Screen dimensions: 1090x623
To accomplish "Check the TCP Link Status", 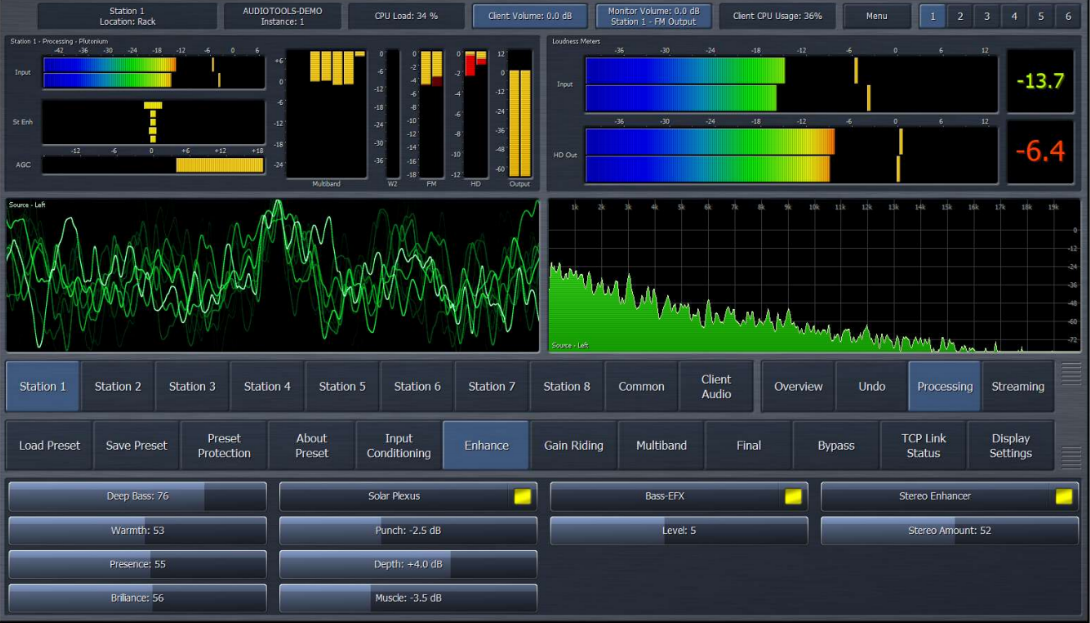I will tap(923, 445).
